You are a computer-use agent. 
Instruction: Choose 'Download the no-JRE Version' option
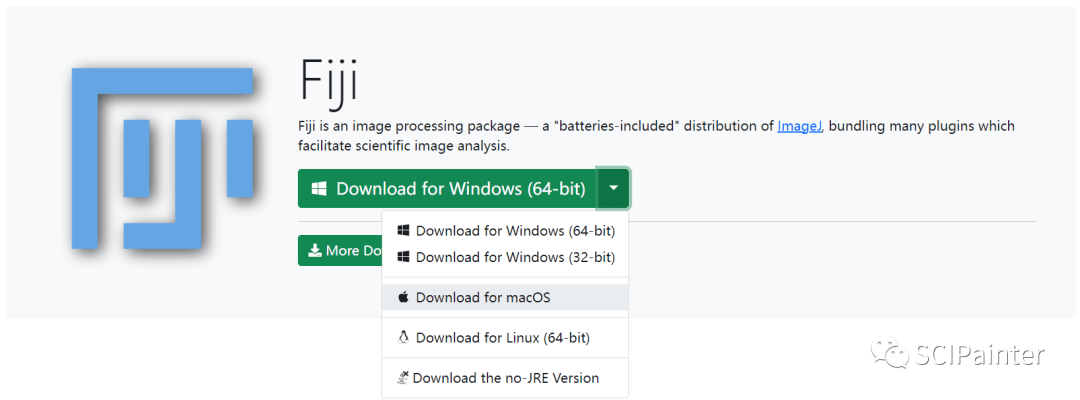coord(505,378)
